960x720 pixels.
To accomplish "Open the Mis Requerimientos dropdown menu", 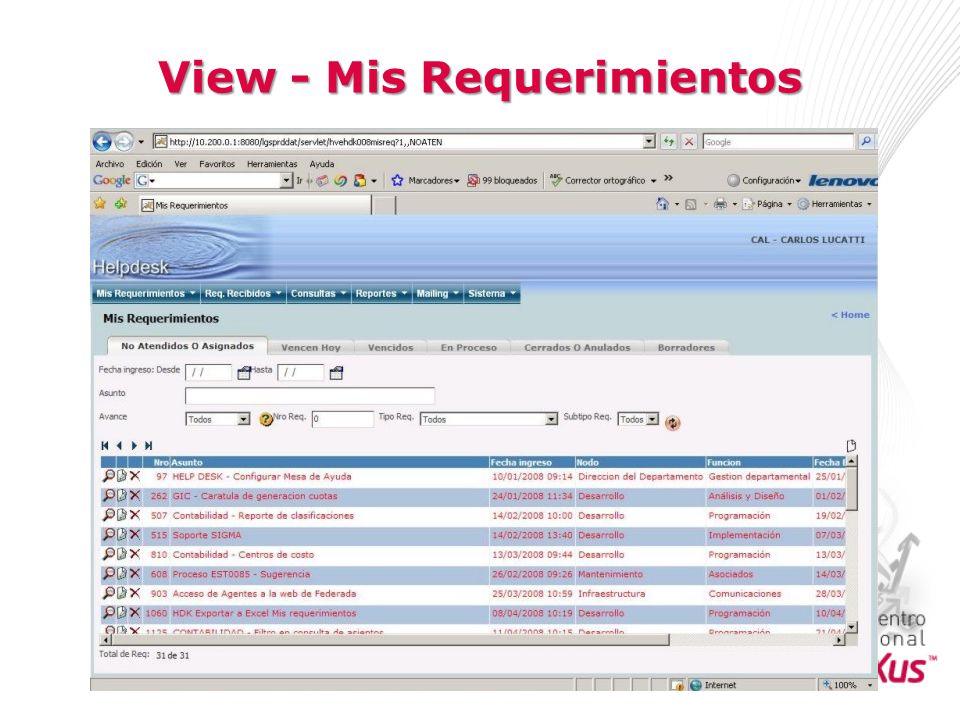I will click(x=146, y=294).
